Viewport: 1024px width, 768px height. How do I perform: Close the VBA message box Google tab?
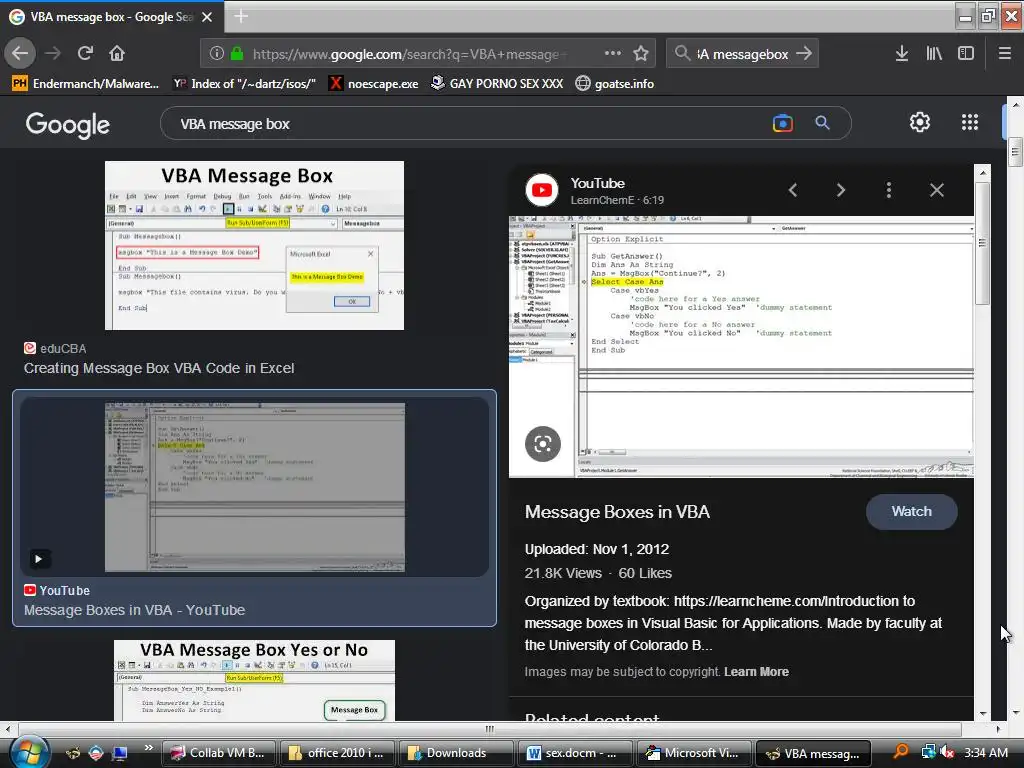click(207, 17)
